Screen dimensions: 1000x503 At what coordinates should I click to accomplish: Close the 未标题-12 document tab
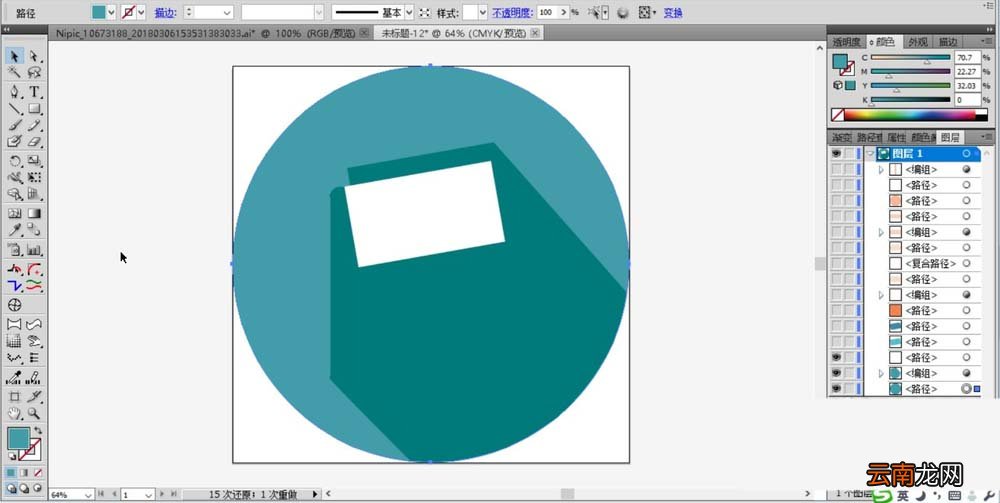coord(535,33)
